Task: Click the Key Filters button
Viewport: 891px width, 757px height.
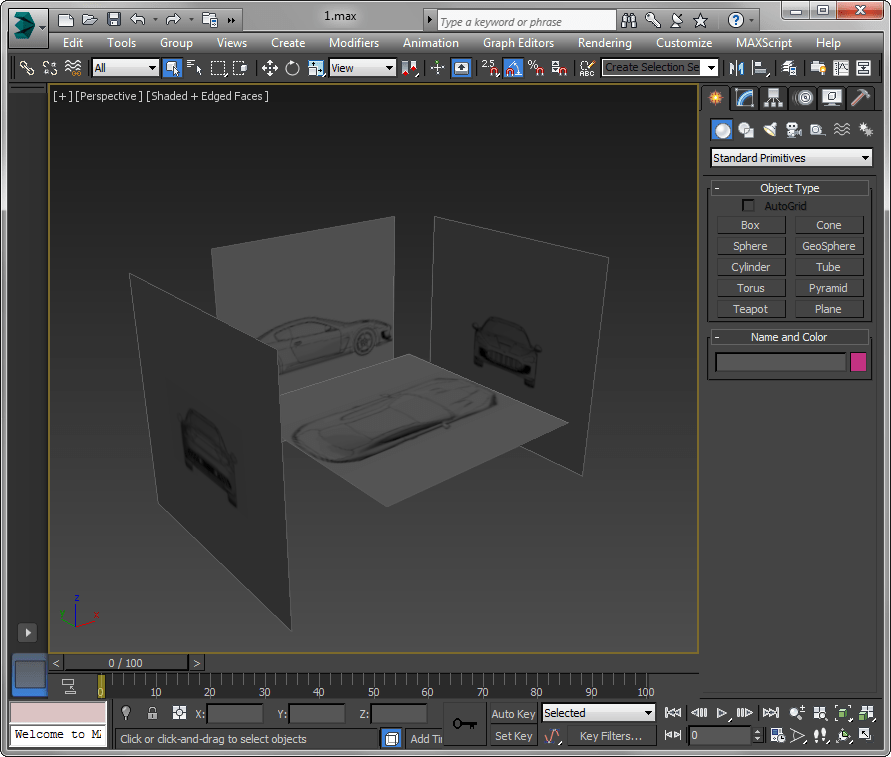Action: (611, 737)
